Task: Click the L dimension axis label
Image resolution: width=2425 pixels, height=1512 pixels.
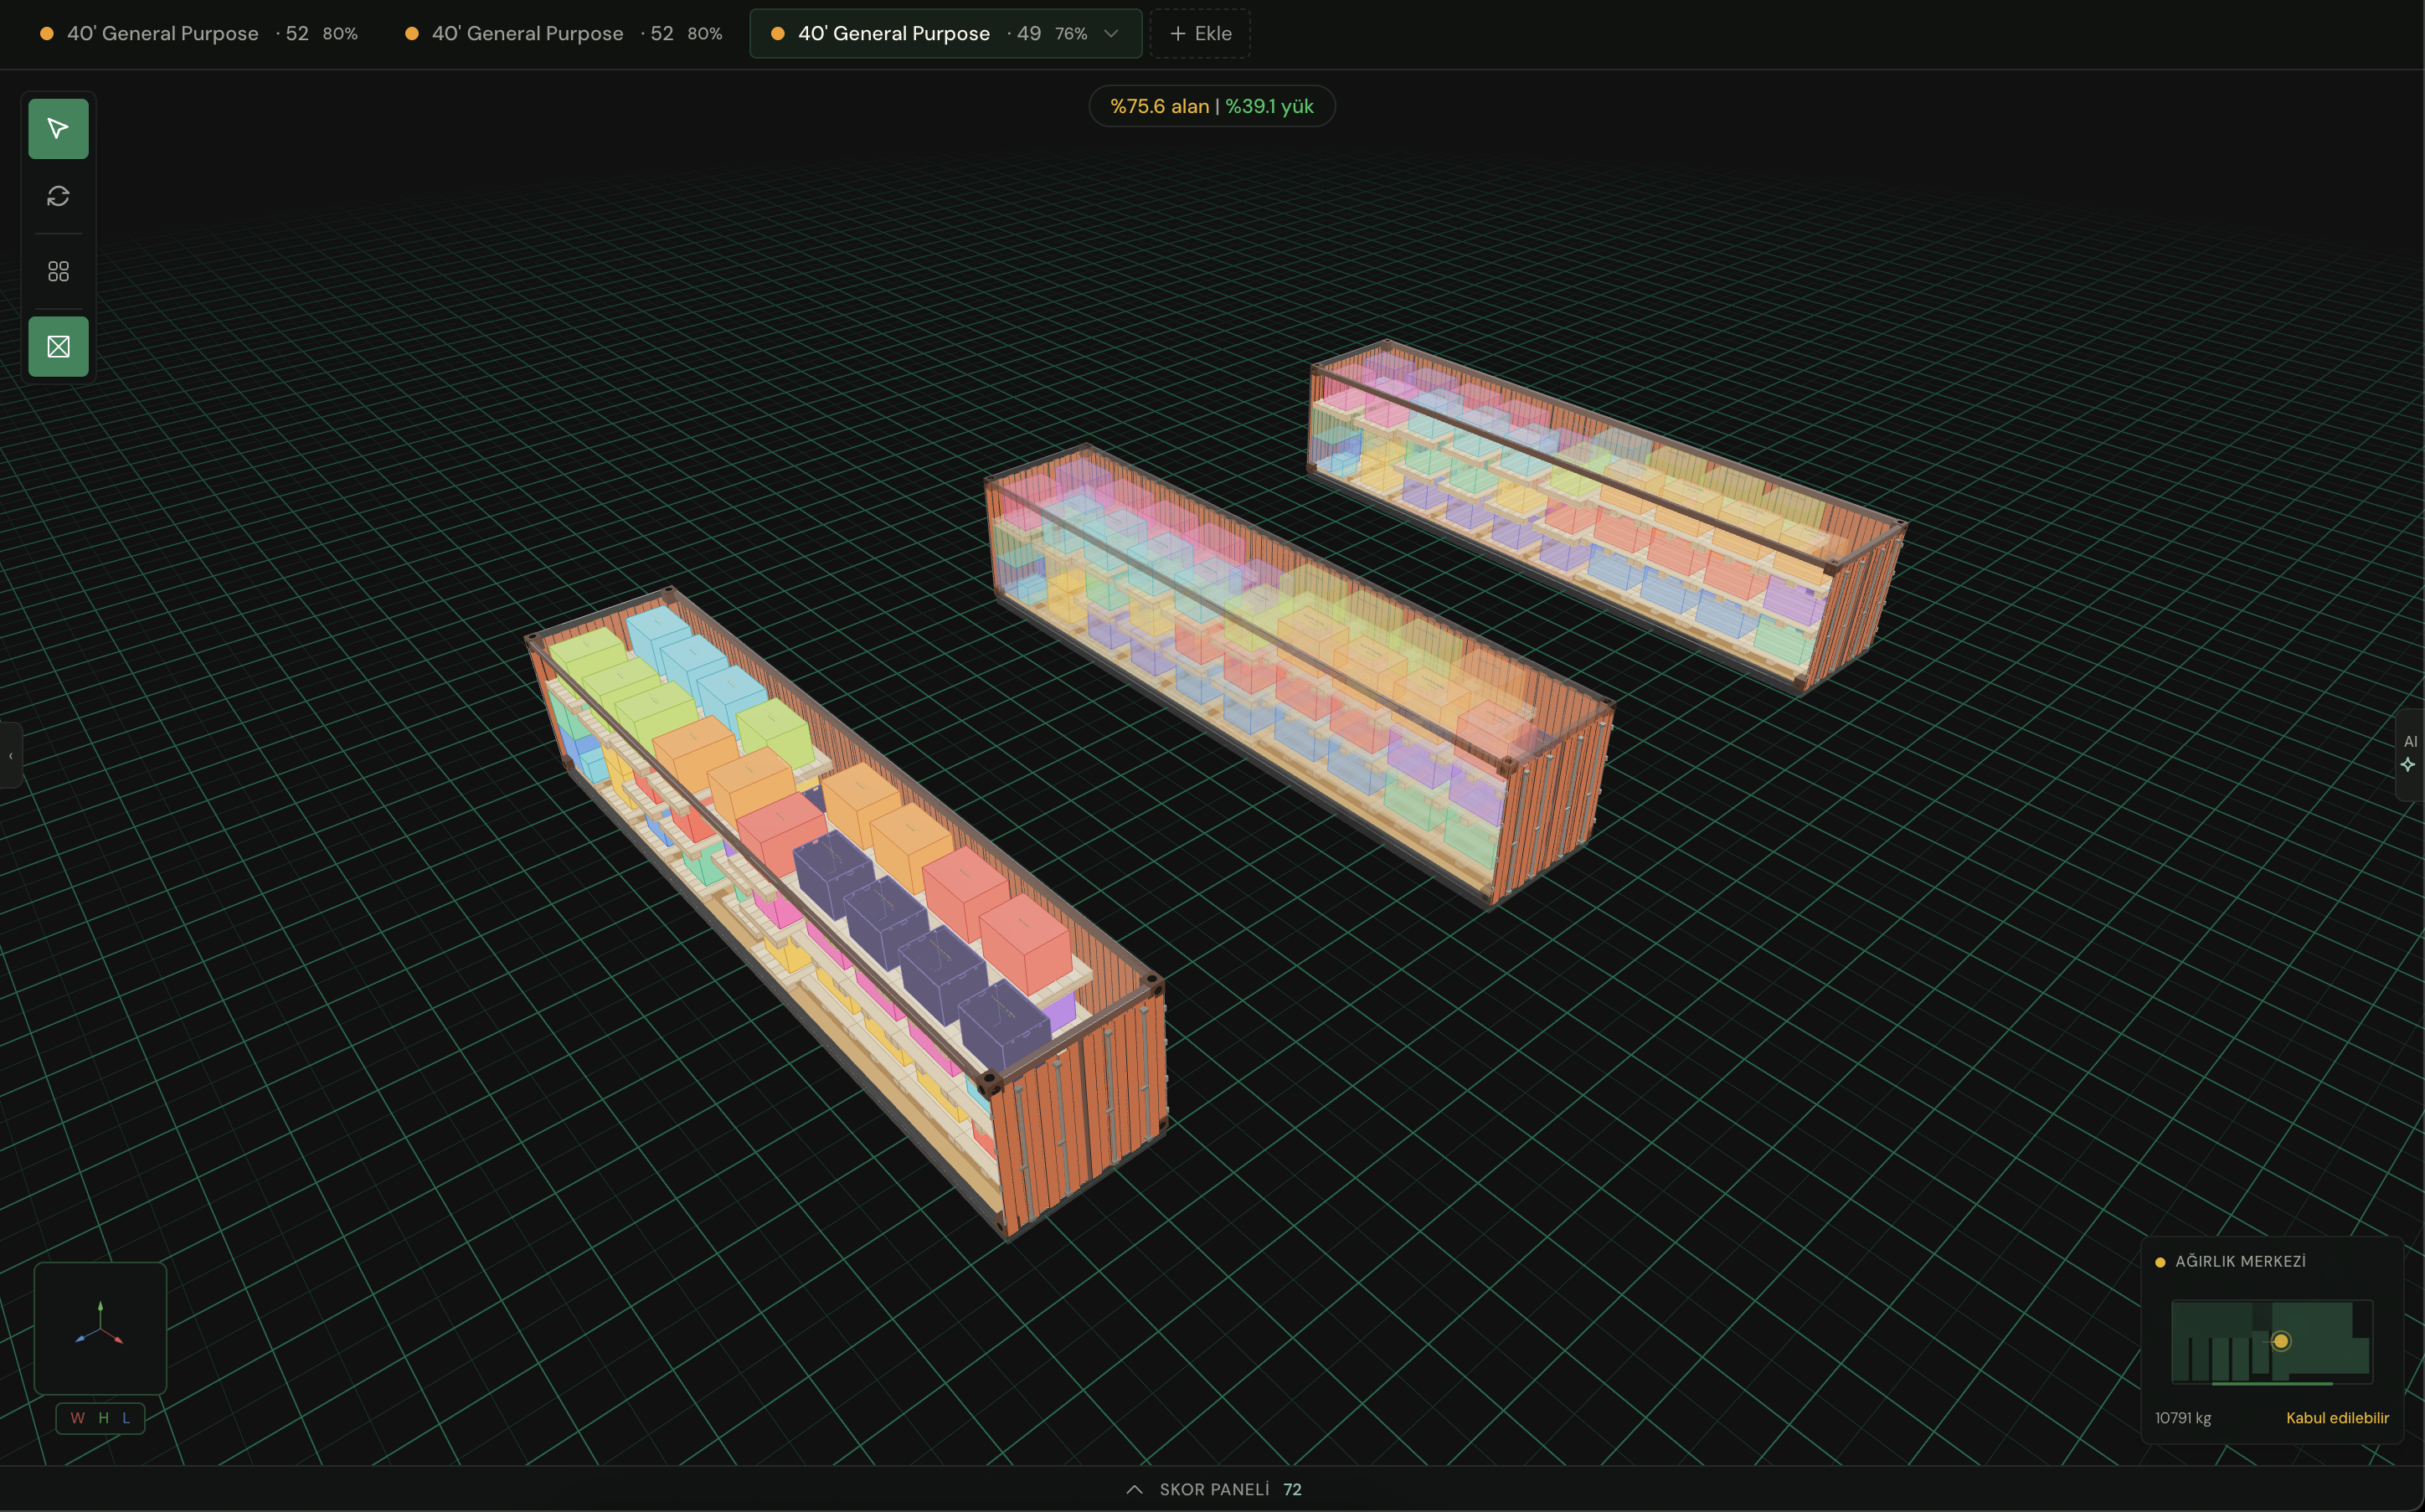Action: 126,1418
